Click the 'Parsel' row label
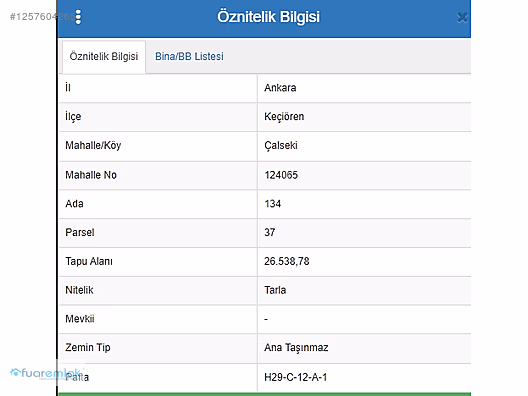Image resolution: width=528 pixels, height=396 pixels. [80, 232]
